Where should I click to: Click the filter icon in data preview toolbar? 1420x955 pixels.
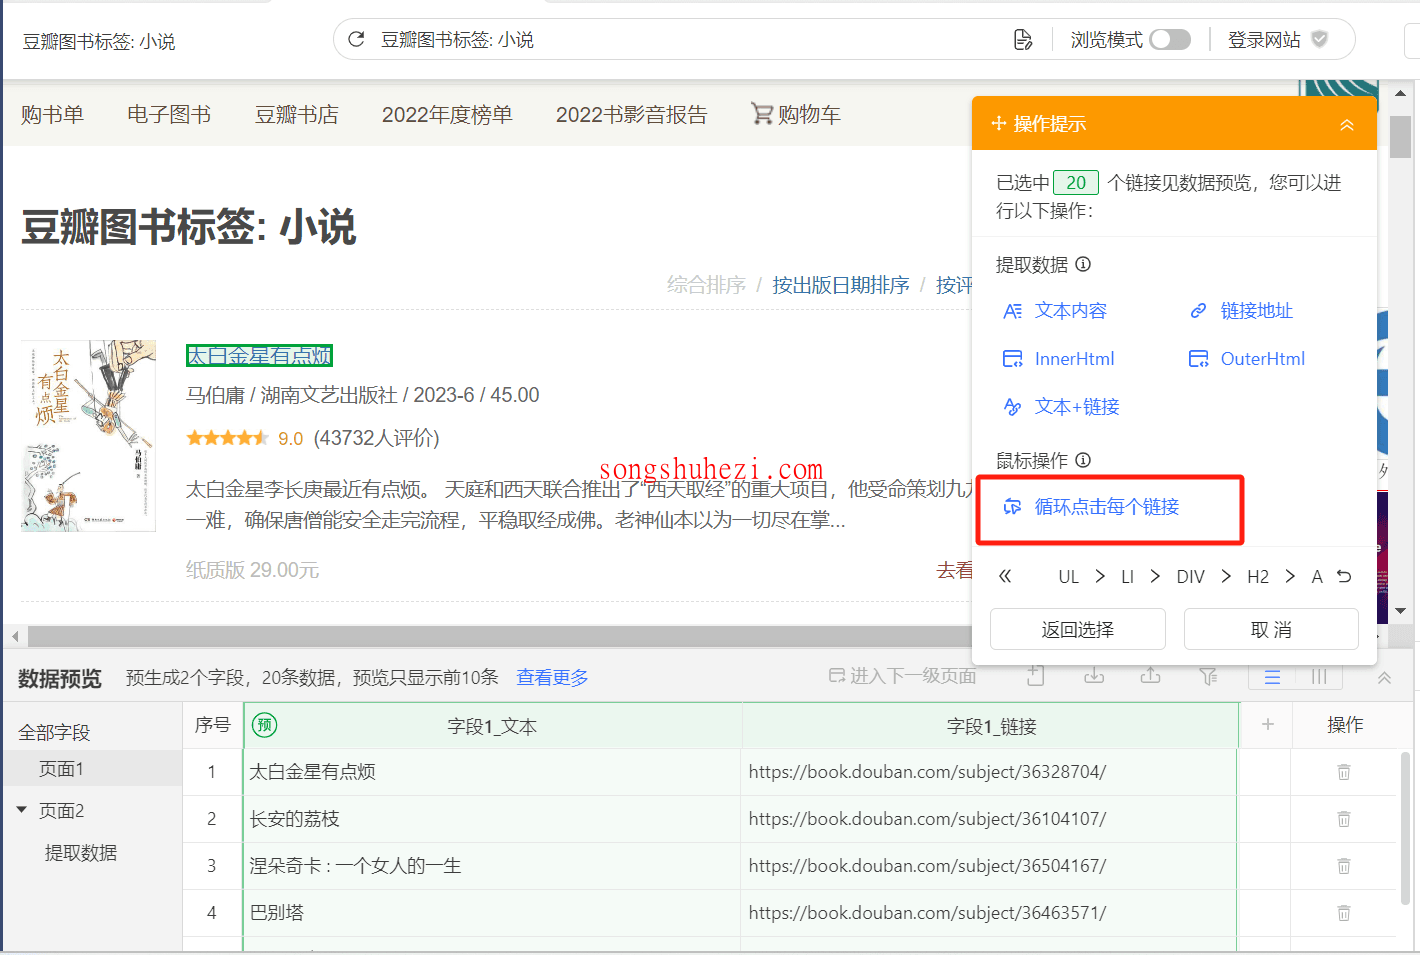point(1209,677)
